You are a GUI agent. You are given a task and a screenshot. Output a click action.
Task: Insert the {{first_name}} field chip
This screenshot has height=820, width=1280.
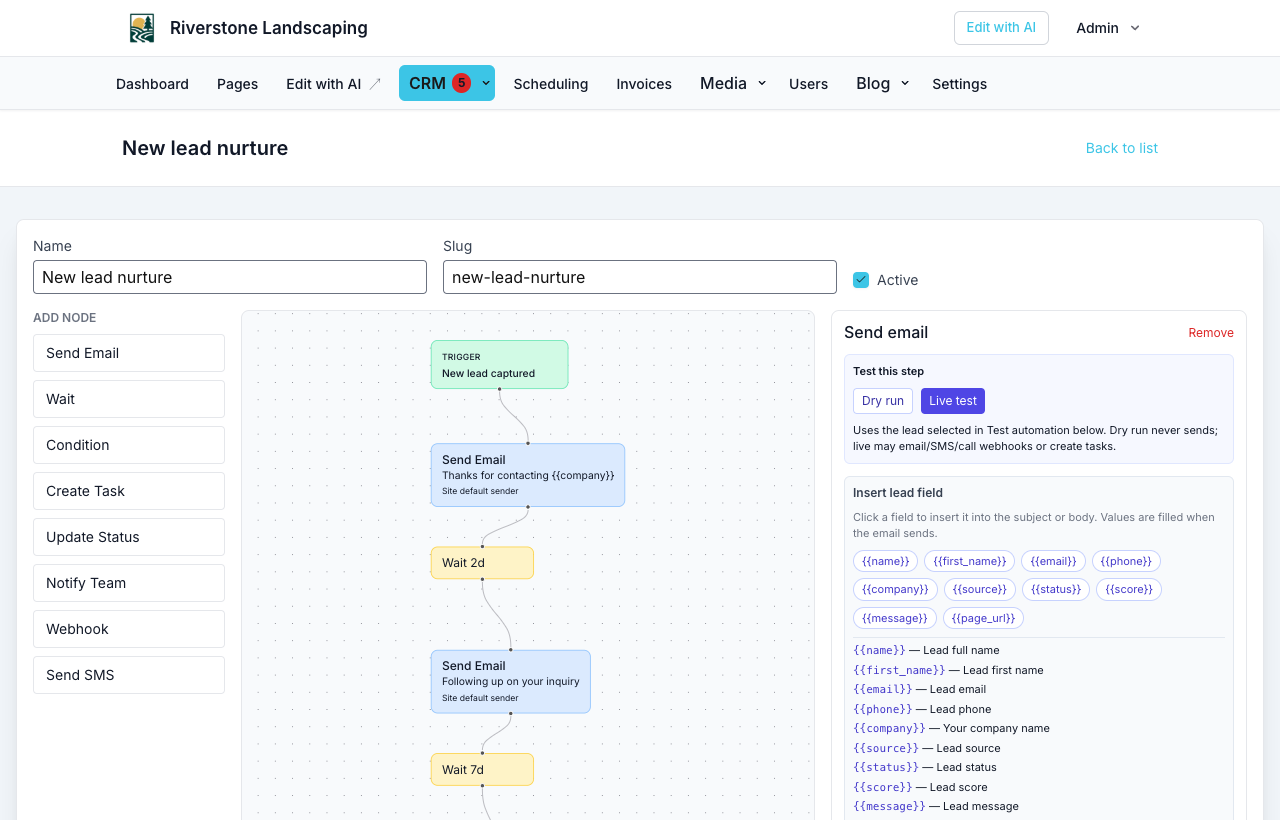pyautogui.click(x=969, y=561)
